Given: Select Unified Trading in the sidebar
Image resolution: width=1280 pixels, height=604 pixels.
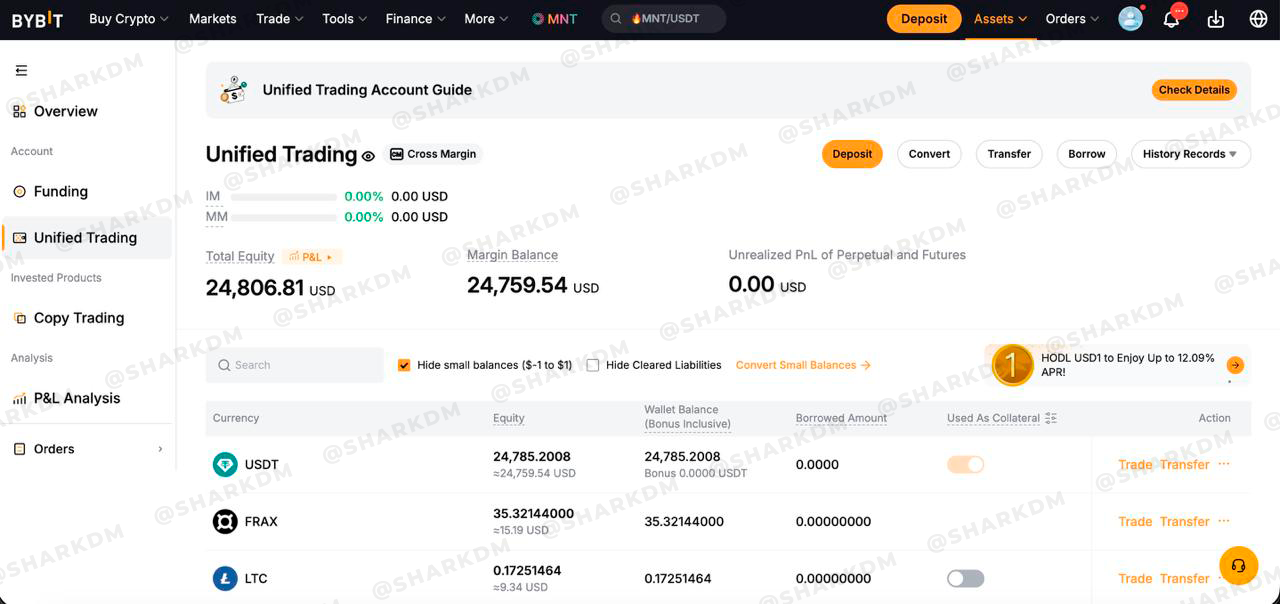Looking at the screenshot, I should (x=87, y=237).
